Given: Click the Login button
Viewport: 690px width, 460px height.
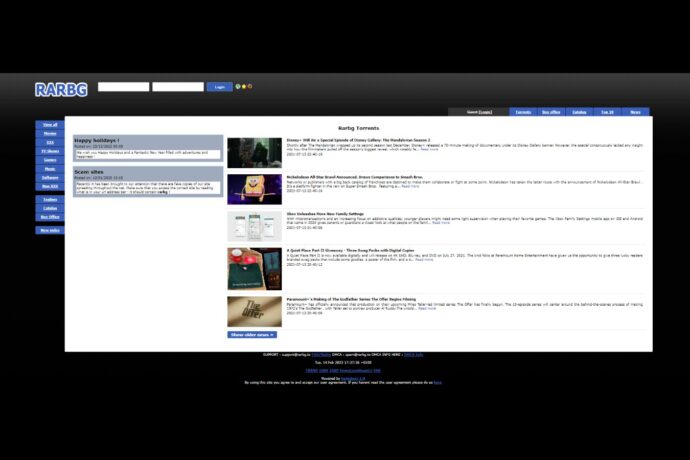Looking at the screenshot, I should (220, 87).
